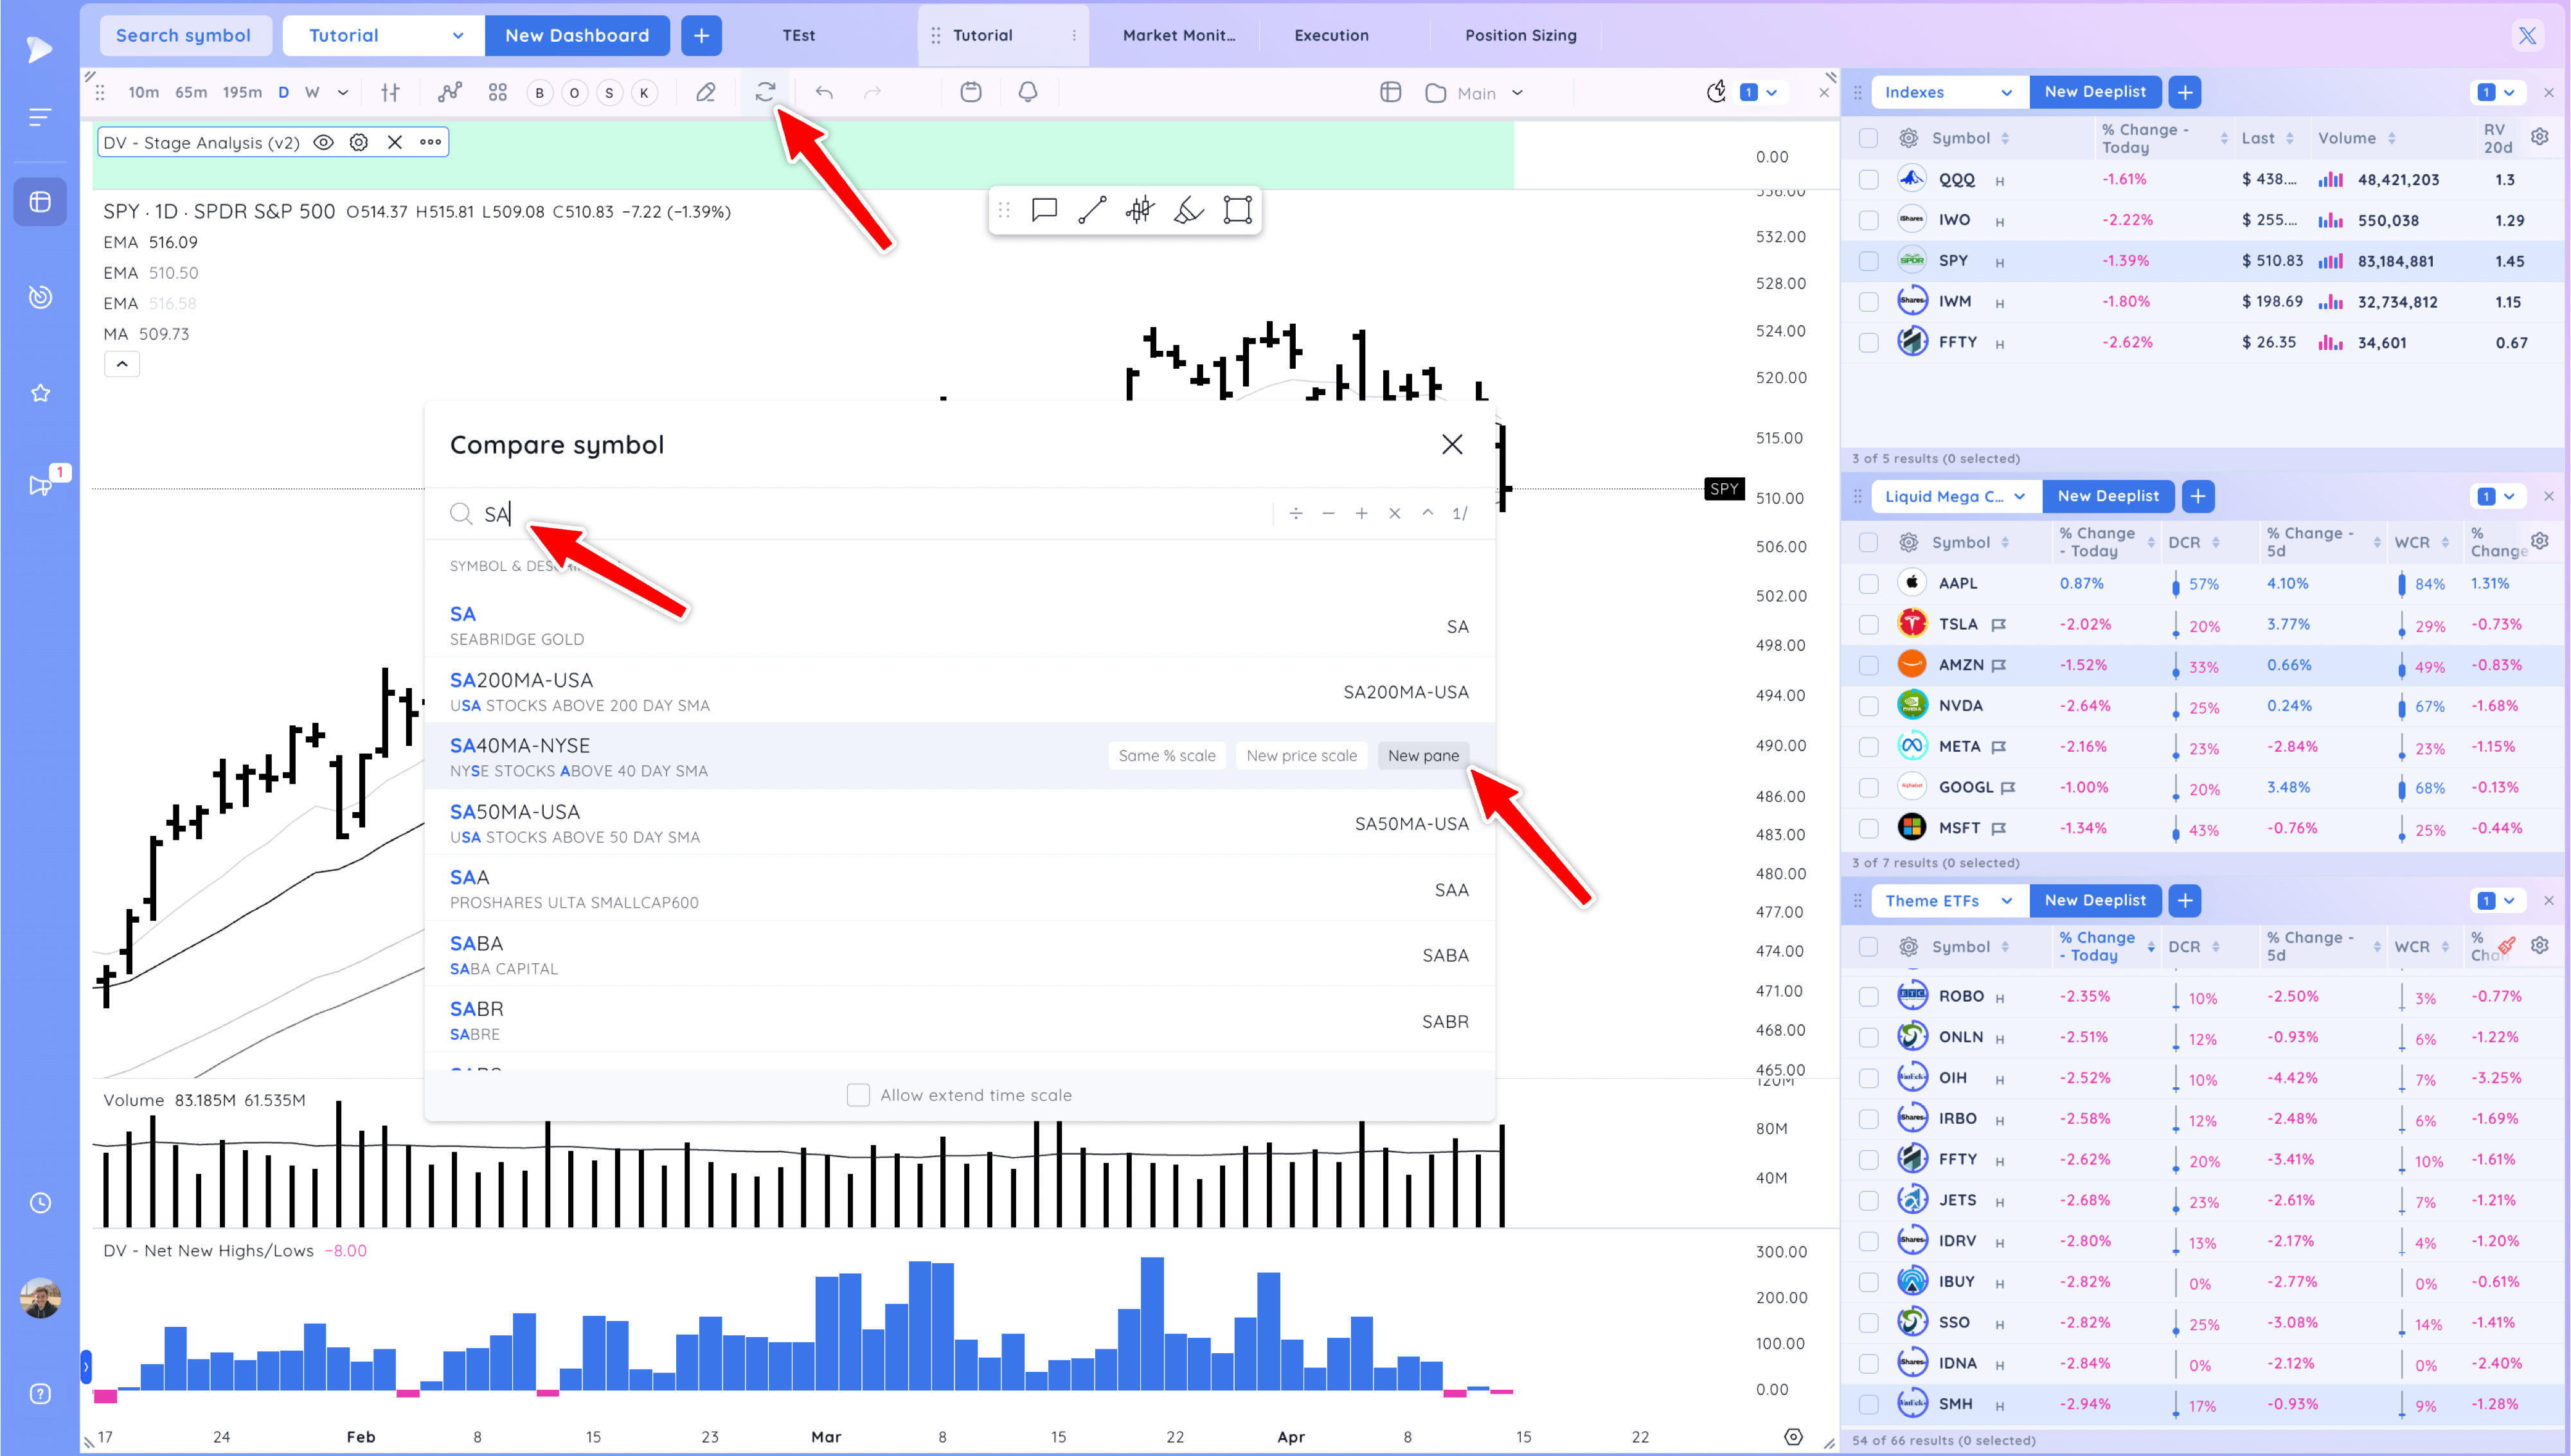Check Allow extend time scale checkbox

(x=858, y=1095)
